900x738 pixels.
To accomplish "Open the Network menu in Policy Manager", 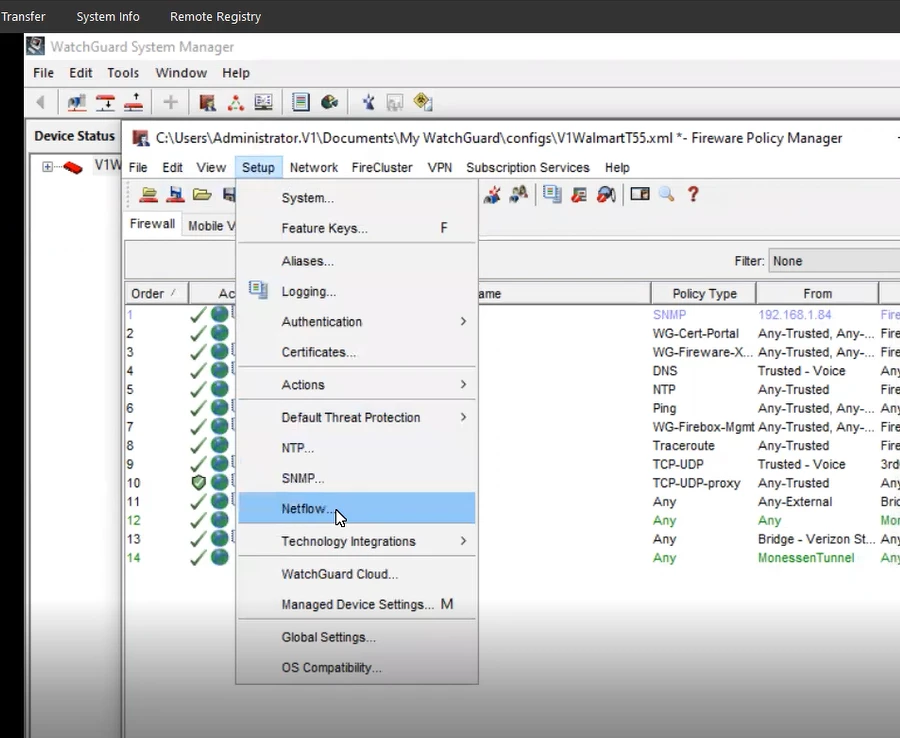I will [313, 168].
